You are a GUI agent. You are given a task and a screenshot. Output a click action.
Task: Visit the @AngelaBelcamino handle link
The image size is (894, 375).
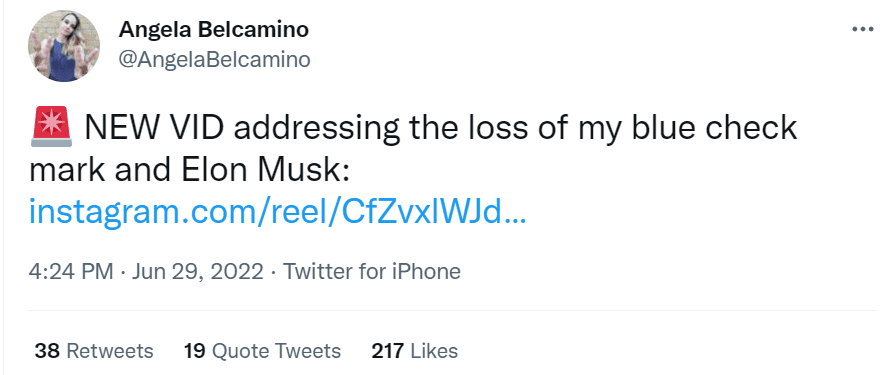click(214, 59)
